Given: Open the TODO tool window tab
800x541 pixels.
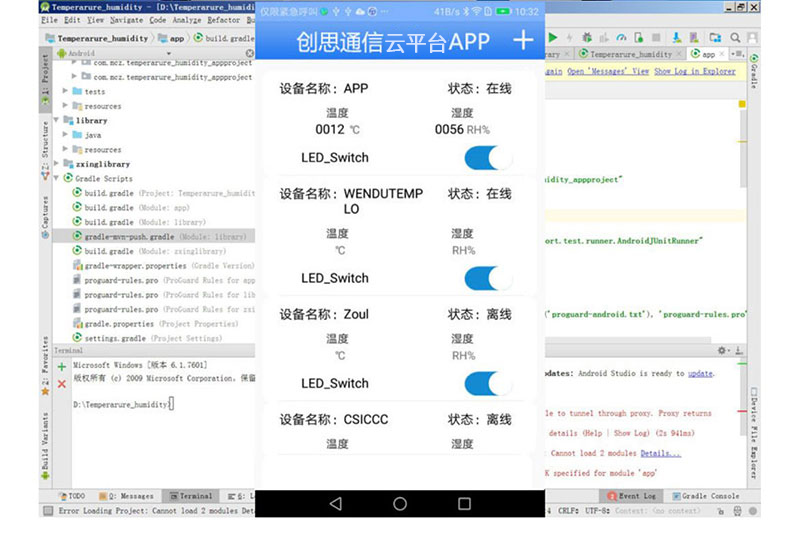Looking at the screenshot, I should [x=72, y=496].
